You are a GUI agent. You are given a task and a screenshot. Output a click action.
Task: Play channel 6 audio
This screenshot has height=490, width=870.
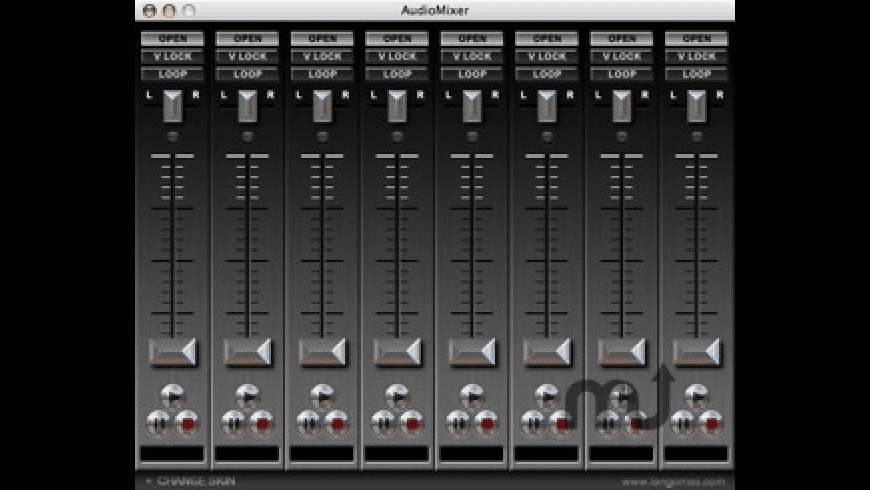tap(547, 396)
